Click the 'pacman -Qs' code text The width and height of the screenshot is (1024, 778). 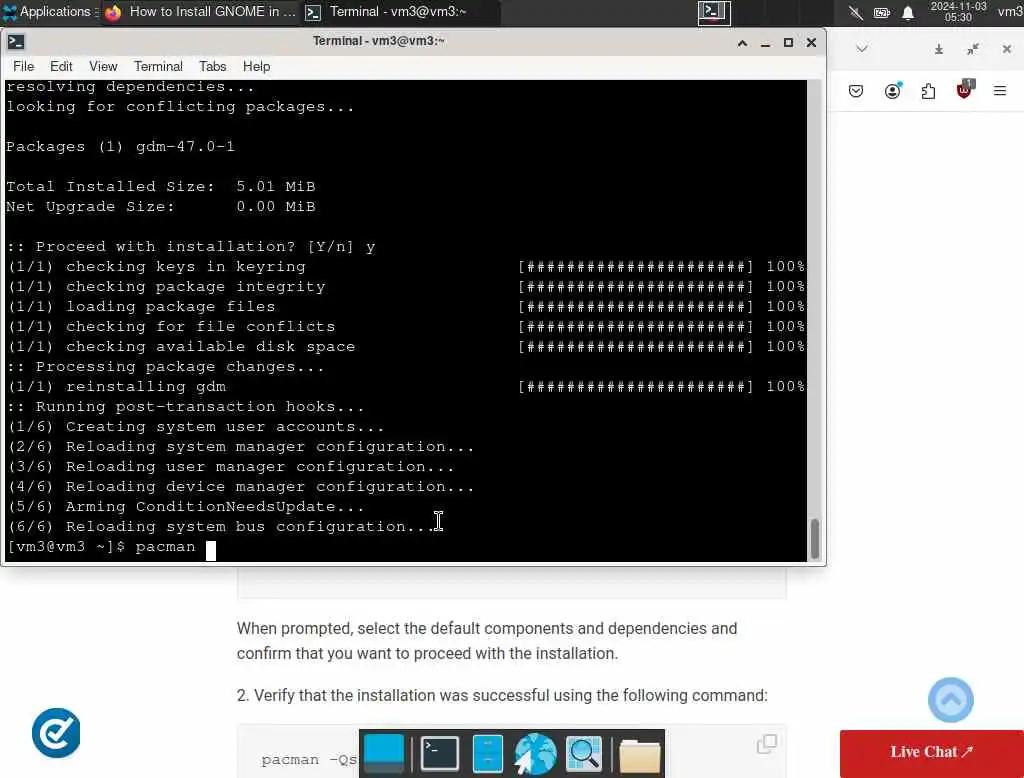tap(309, 760)
